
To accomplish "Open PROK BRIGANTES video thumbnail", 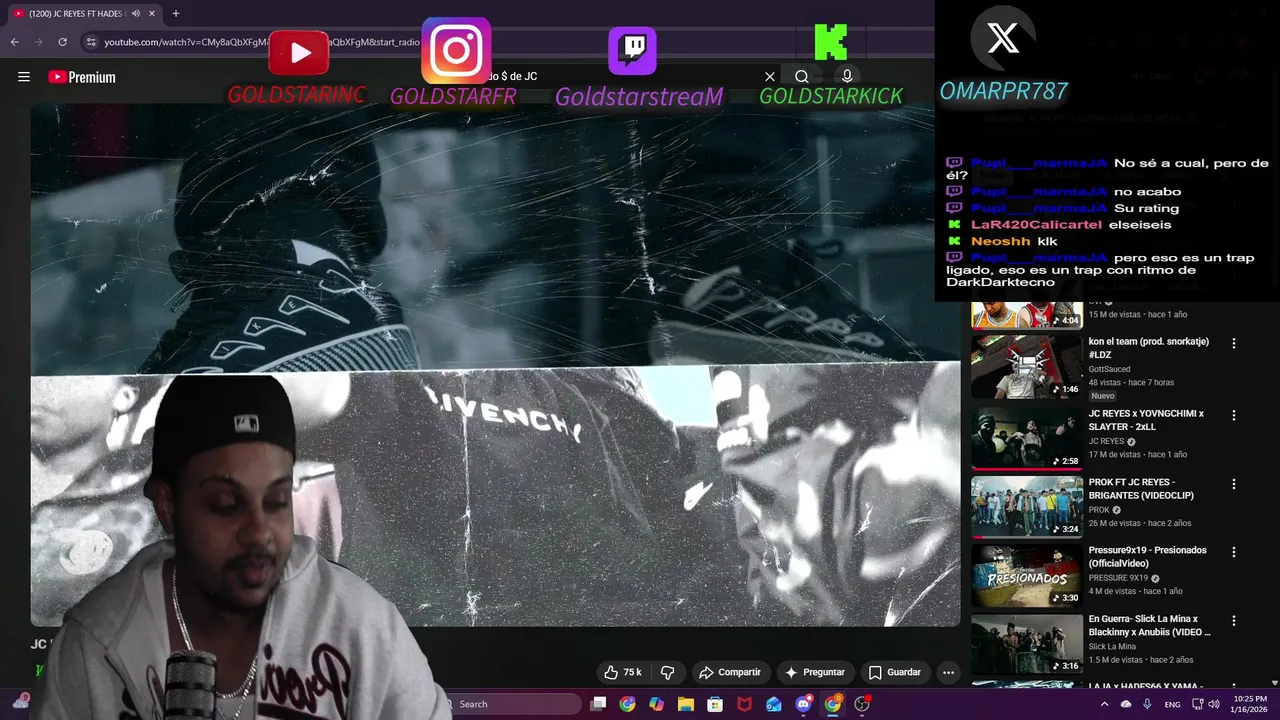I will pos(1027,506).
